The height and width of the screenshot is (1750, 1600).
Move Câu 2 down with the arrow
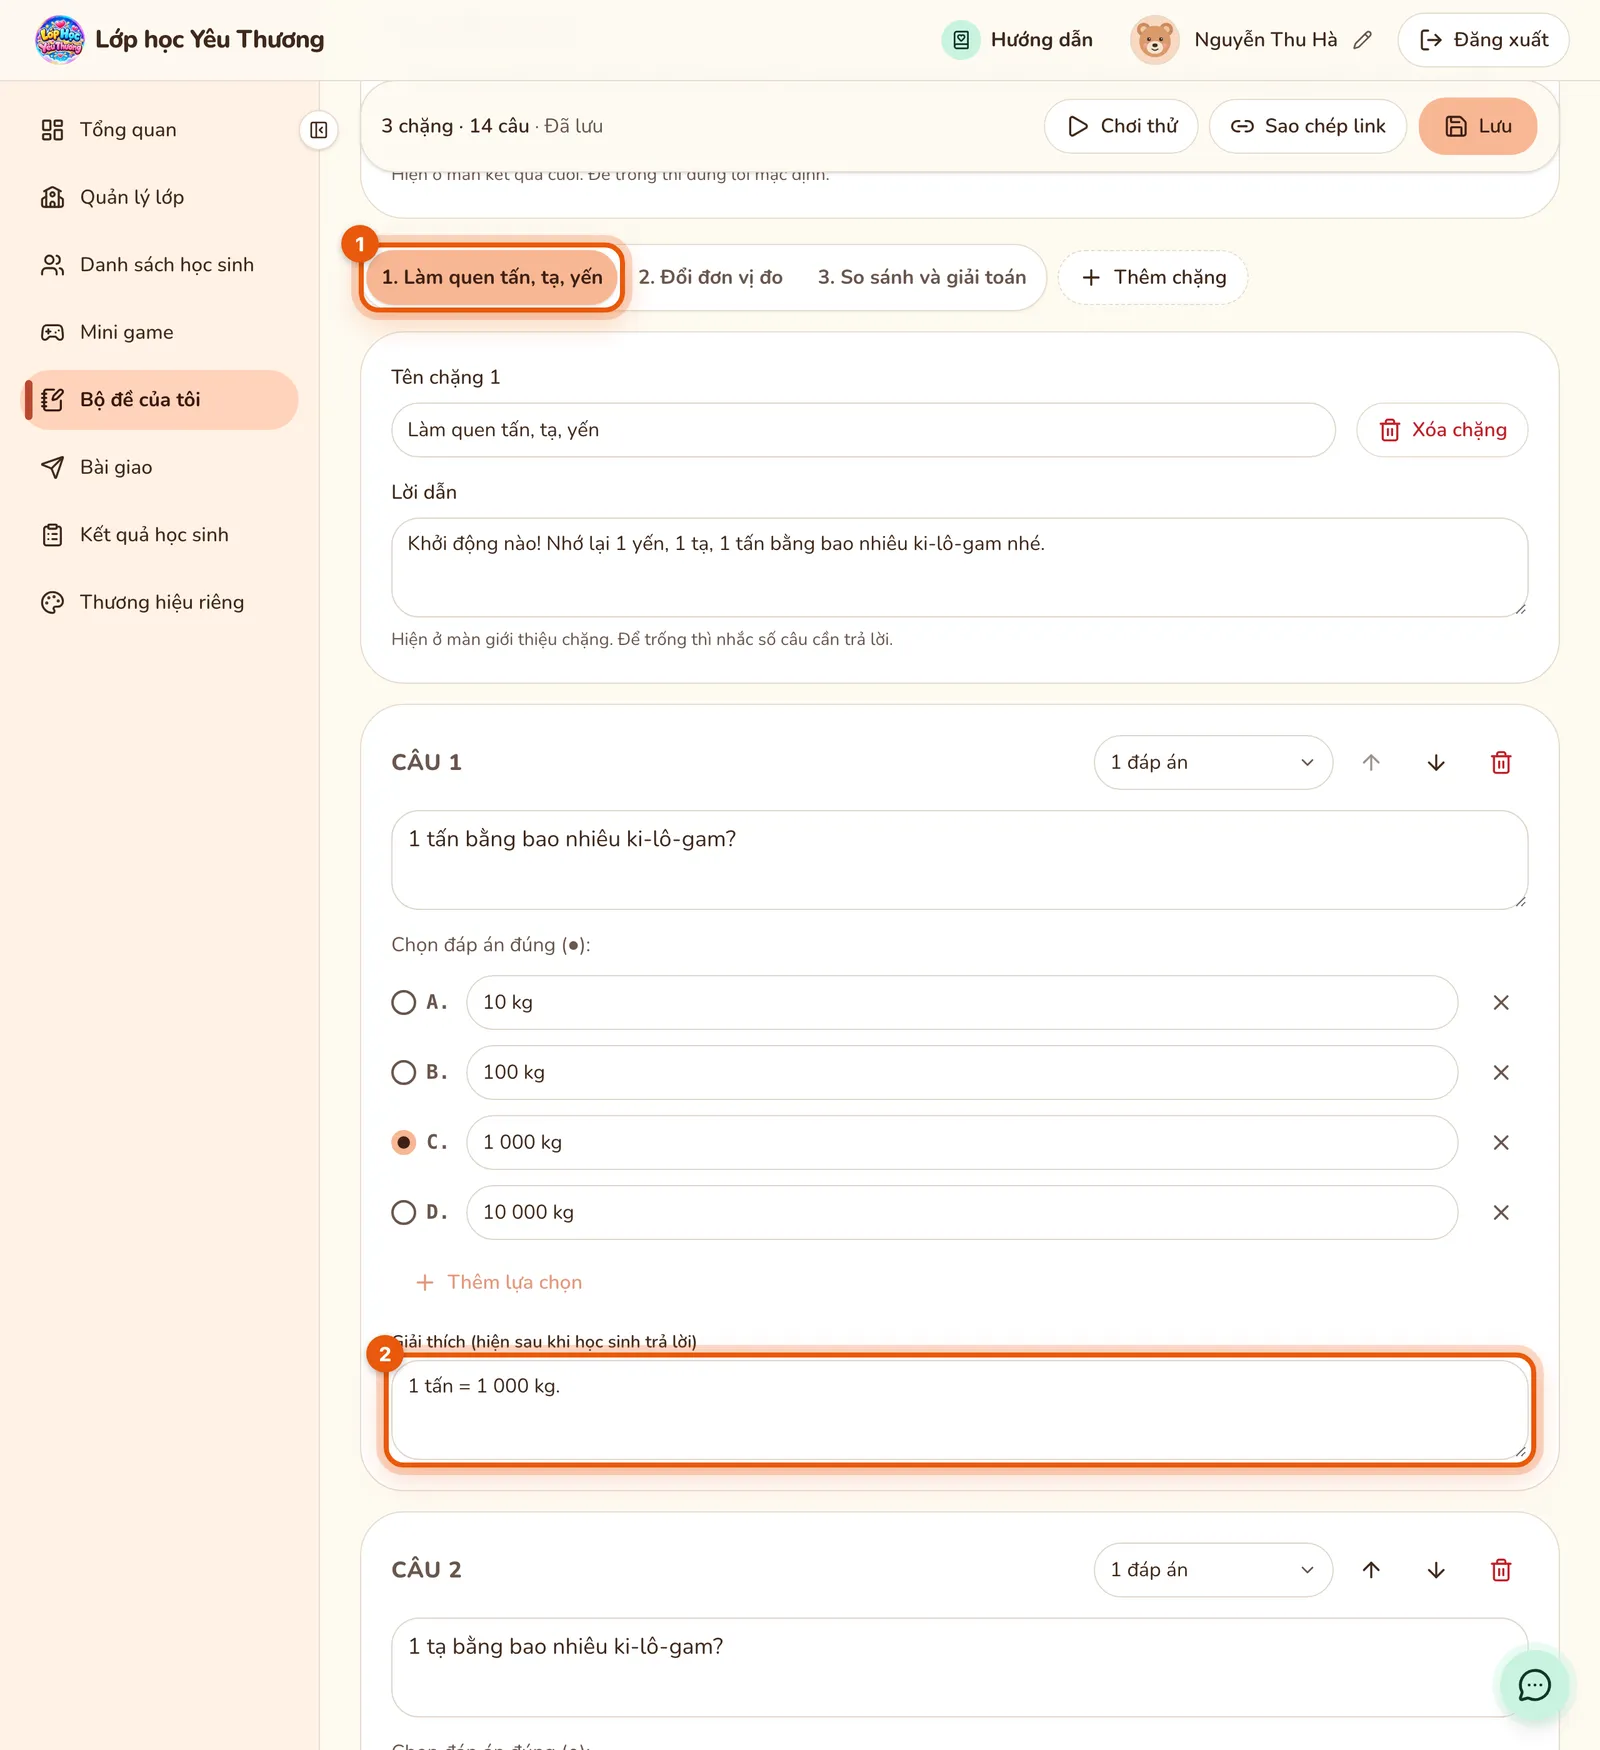[x=1436, y=1570]
